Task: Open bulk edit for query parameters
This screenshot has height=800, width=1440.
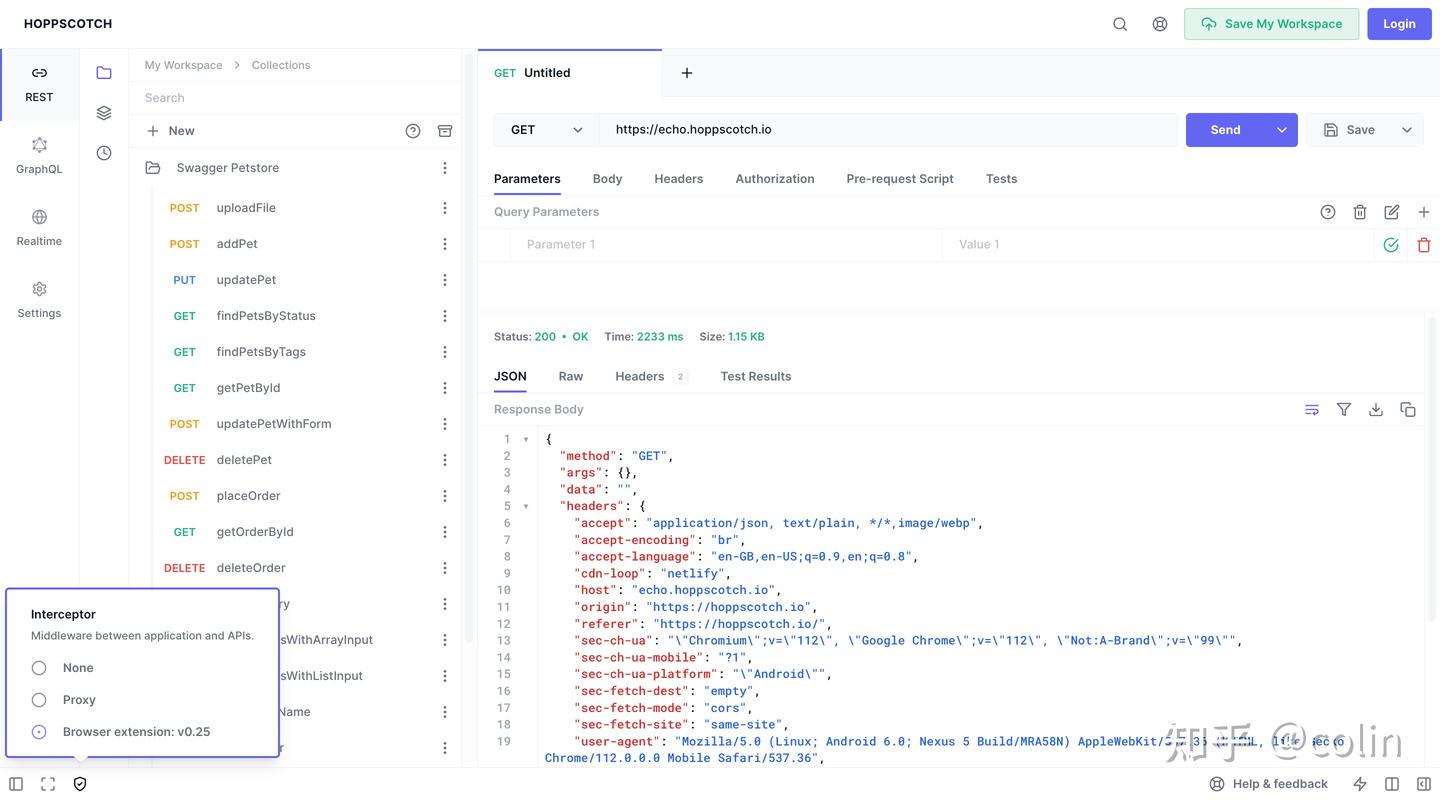Action: click(1392, 212)
